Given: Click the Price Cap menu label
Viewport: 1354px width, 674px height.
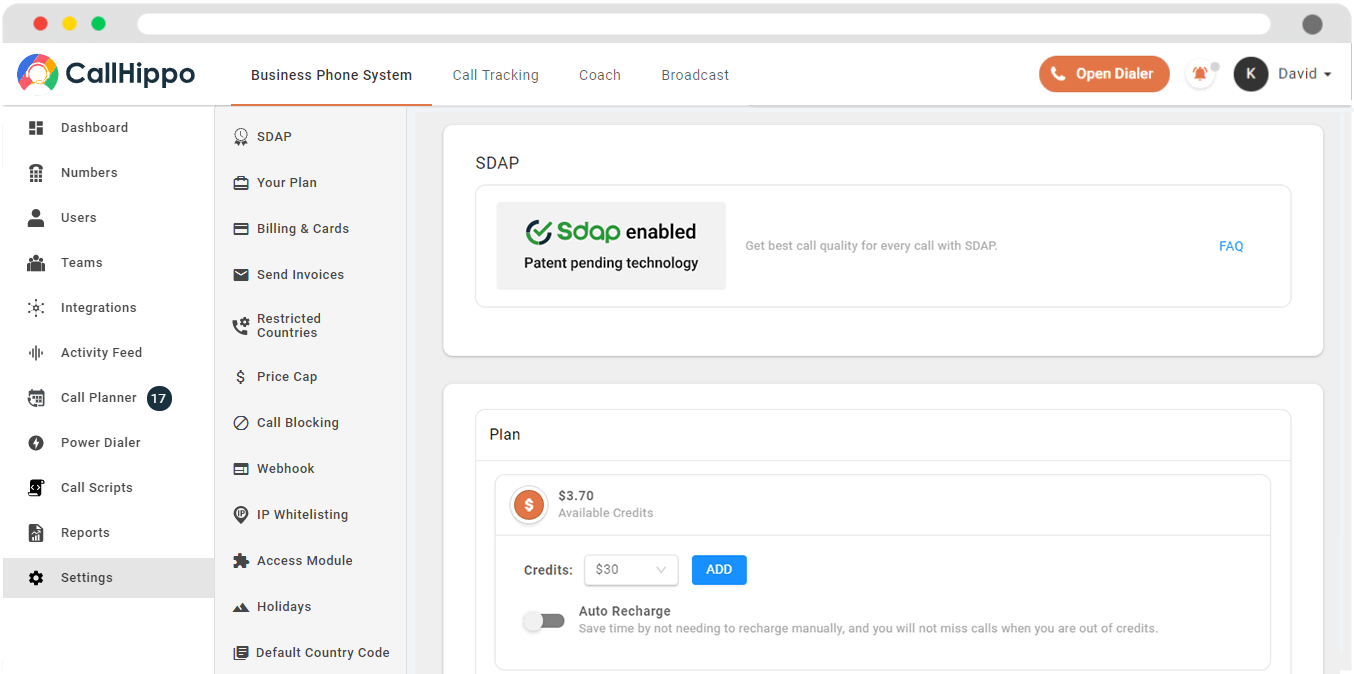Looking at the screenshot, I should [x=287, y=377].
